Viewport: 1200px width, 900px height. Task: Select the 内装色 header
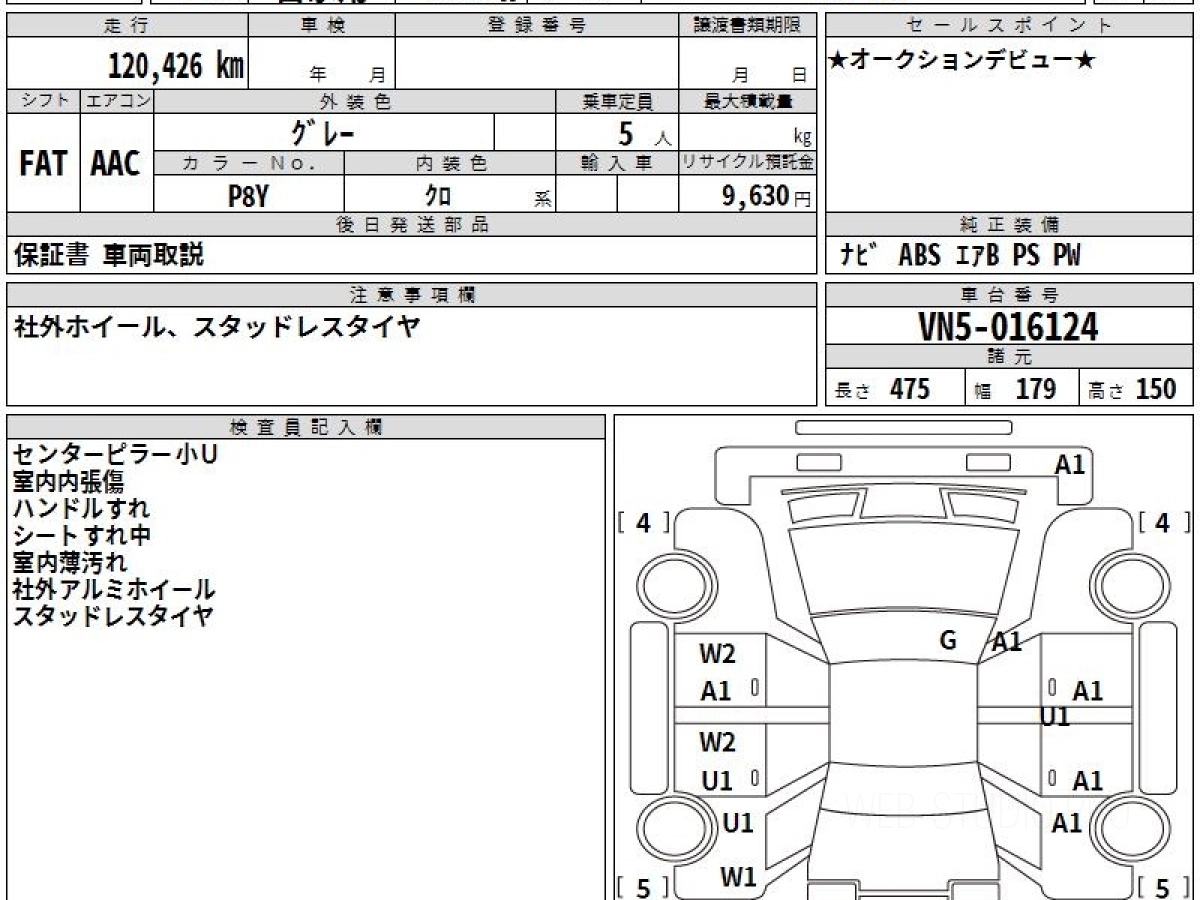click(450, 163)
